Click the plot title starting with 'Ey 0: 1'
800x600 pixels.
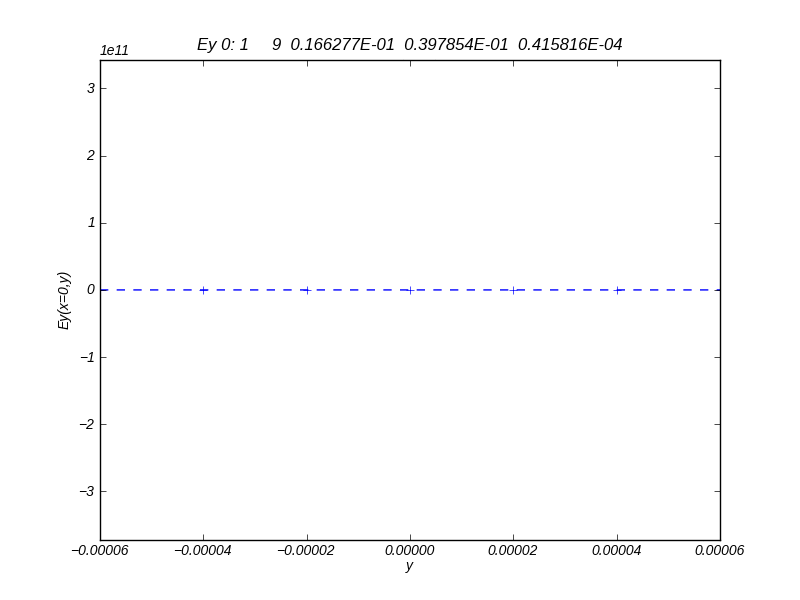[x=409, y=44]
